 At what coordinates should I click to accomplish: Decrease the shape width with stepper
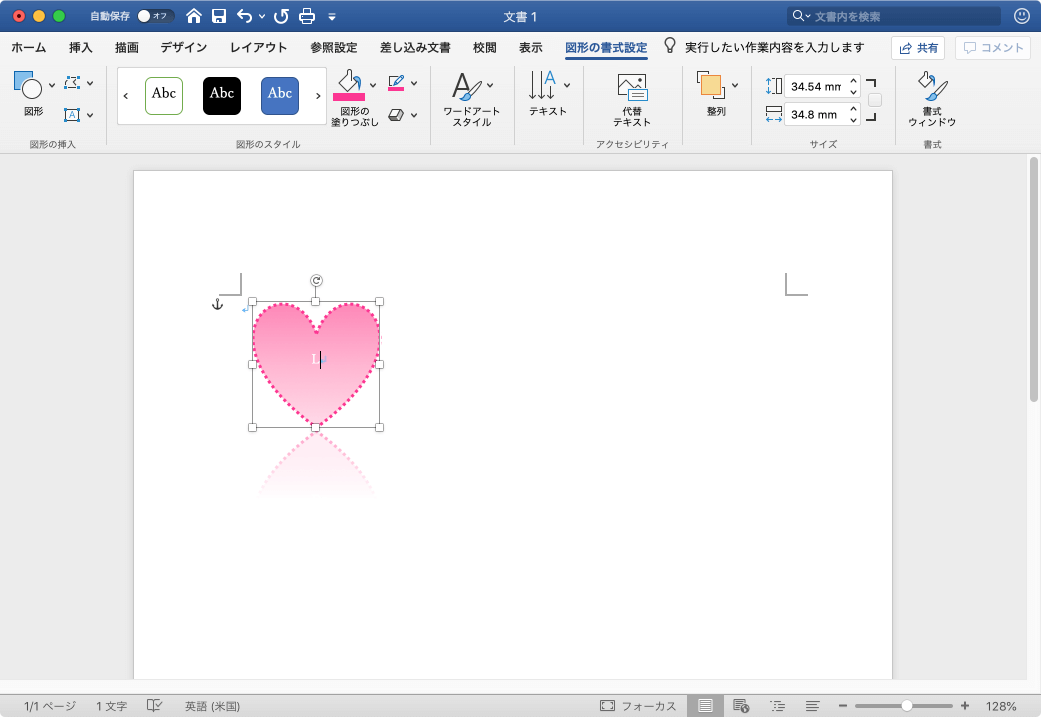(854, 120)
